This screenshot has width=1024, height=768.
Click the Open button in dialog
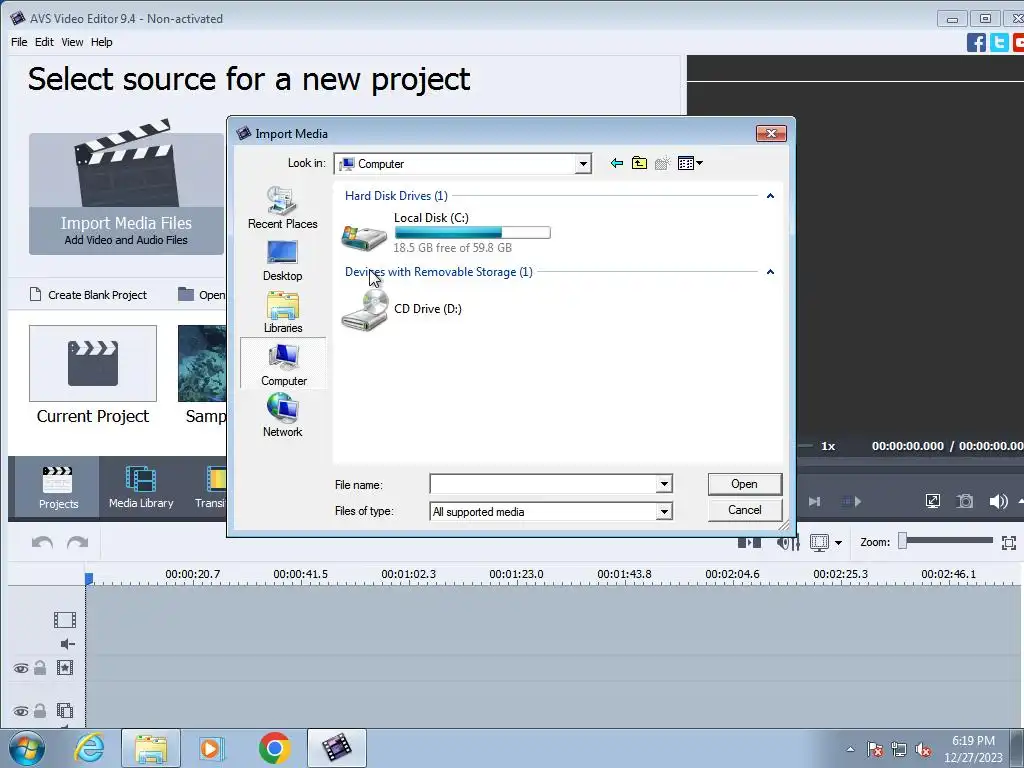[x=744, y=484]
